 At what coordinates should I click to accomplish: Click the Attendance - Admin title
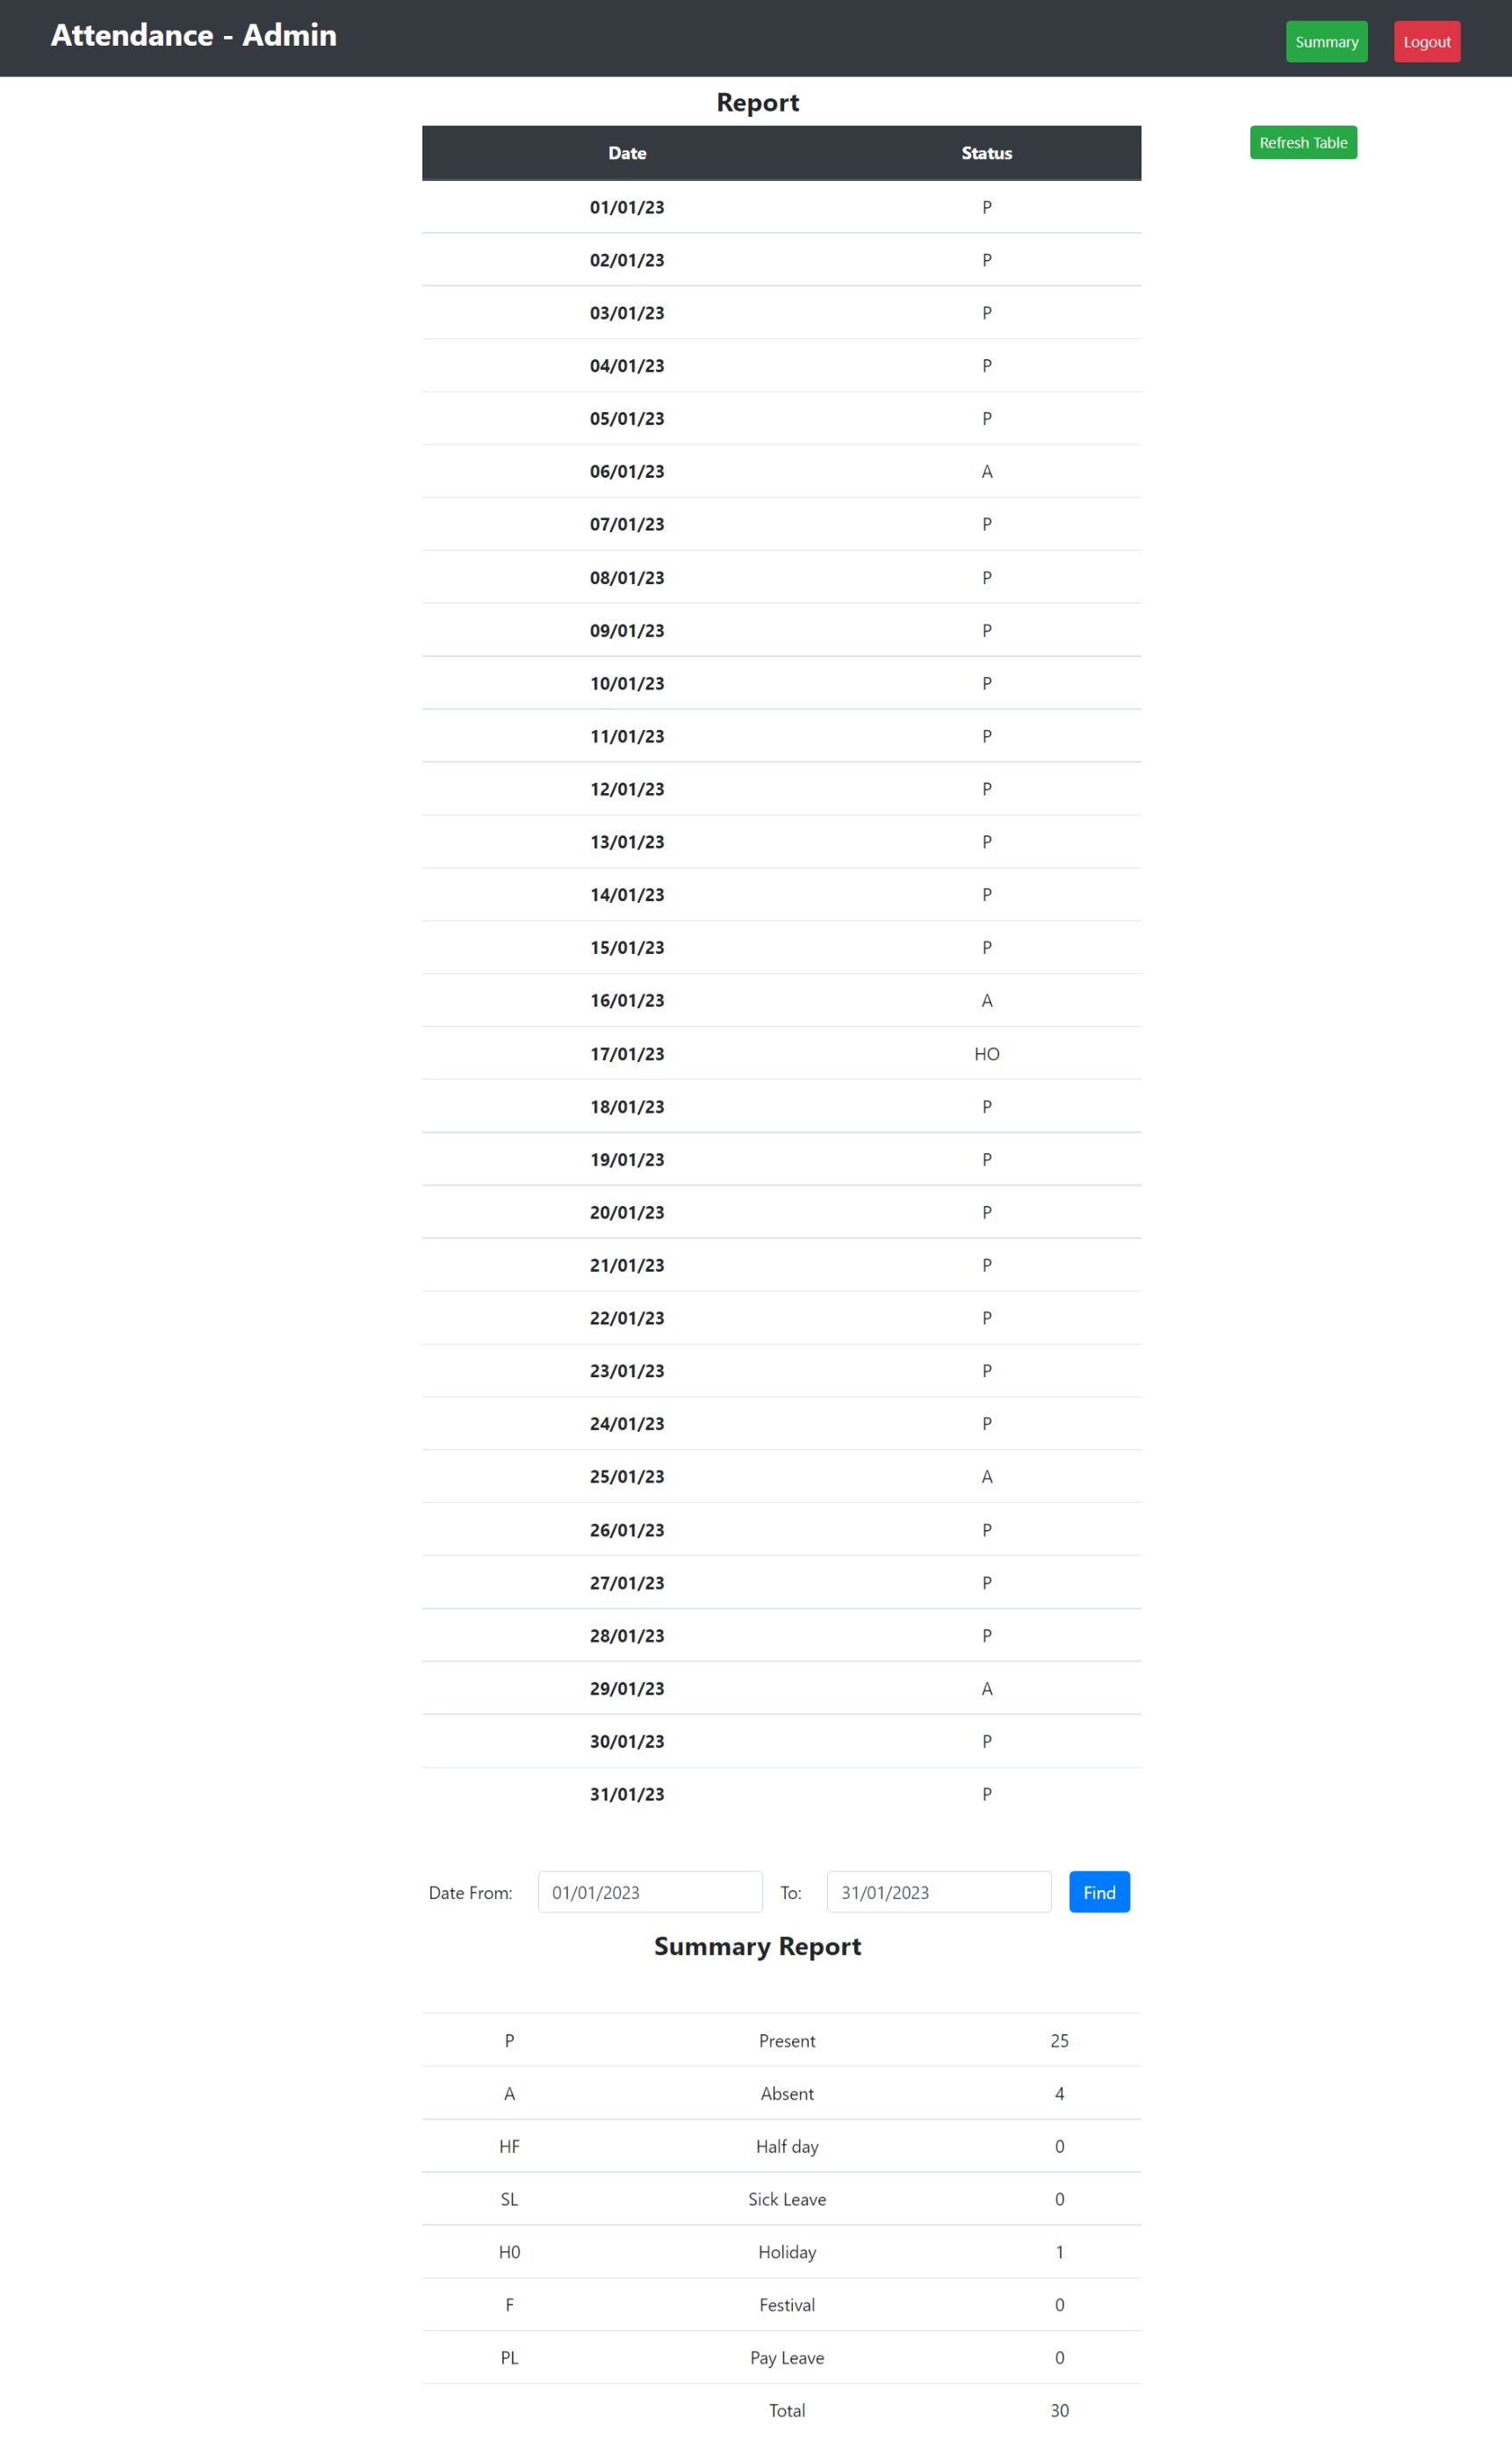point(194,36)
